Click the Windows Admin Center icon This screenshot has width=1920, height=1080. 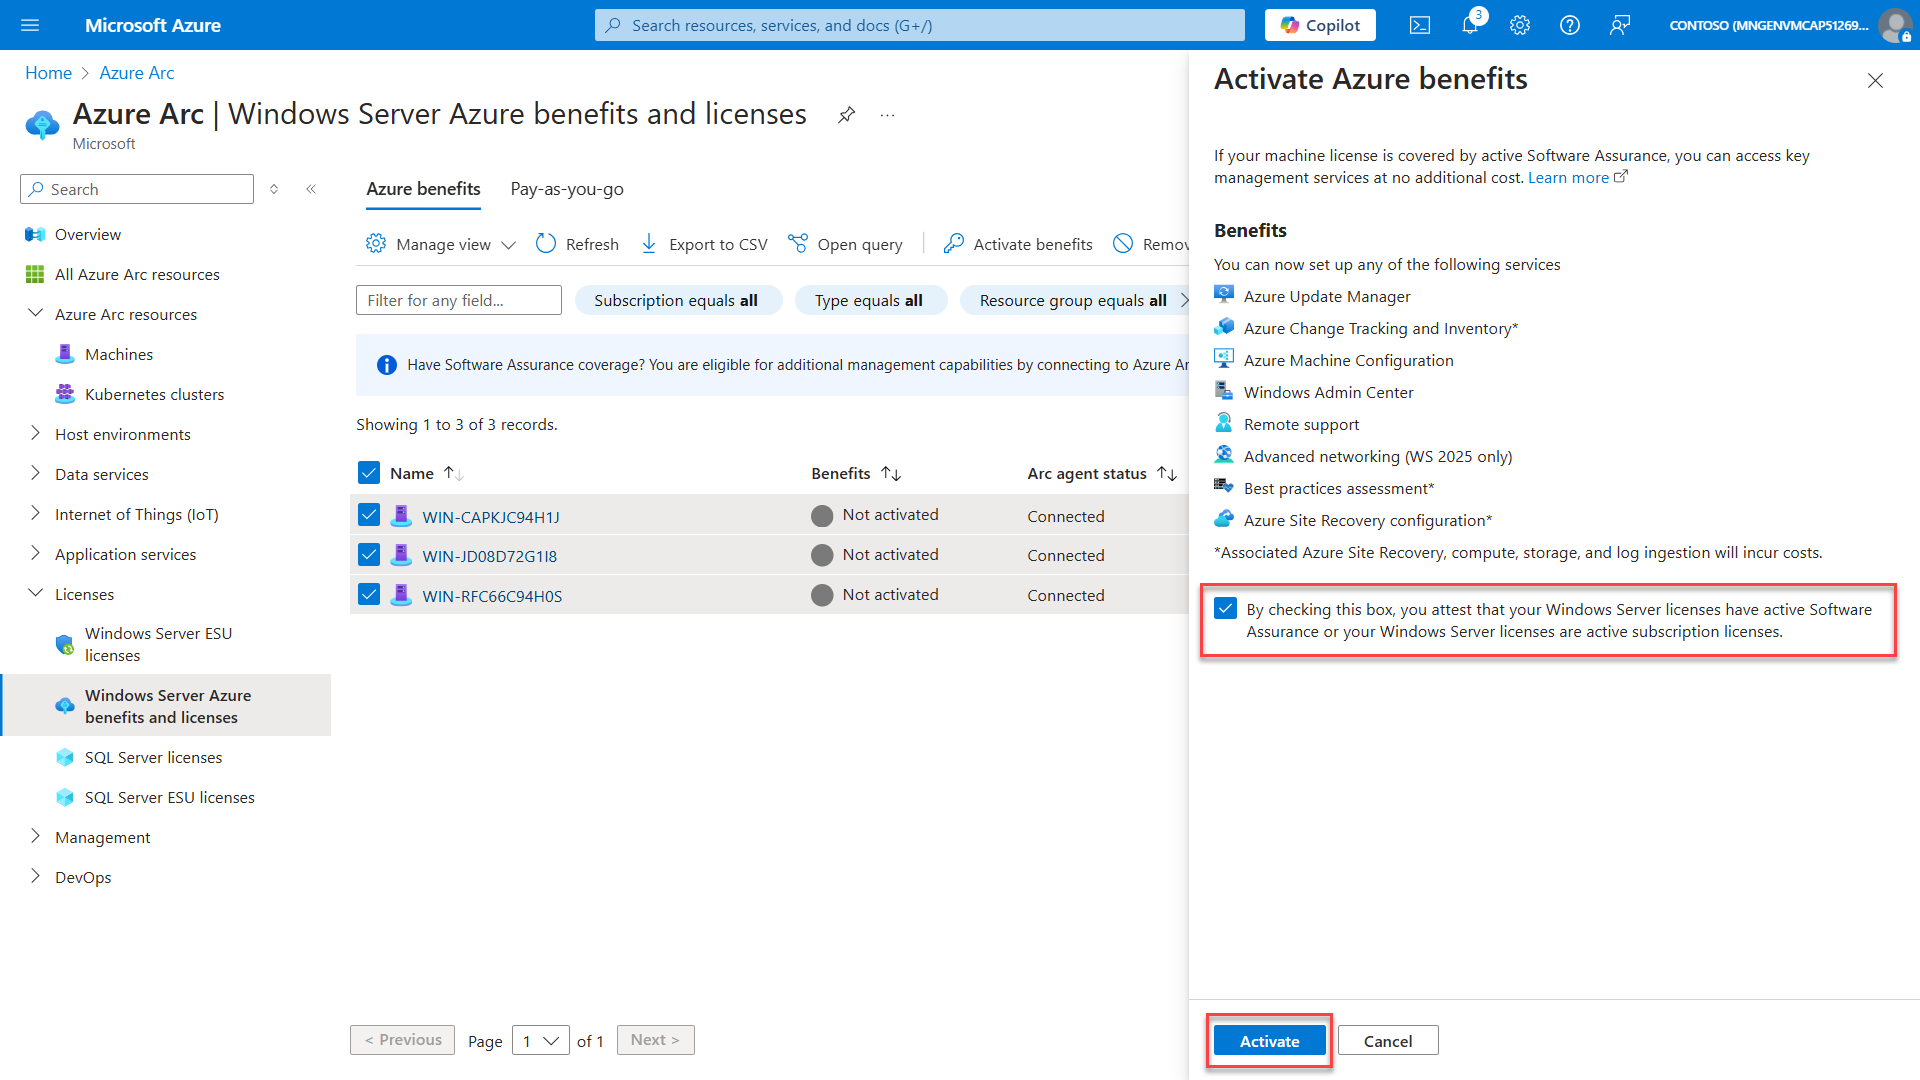tap(1224, 390)
